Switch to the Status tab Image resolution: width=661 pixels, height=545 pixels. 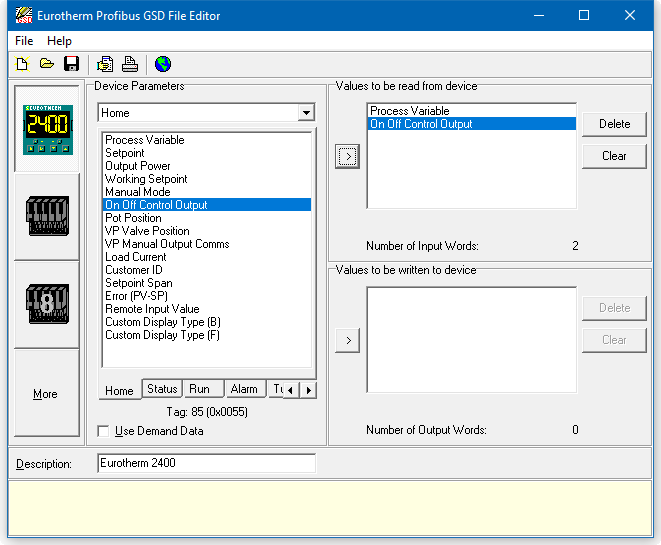click(162, 389)
